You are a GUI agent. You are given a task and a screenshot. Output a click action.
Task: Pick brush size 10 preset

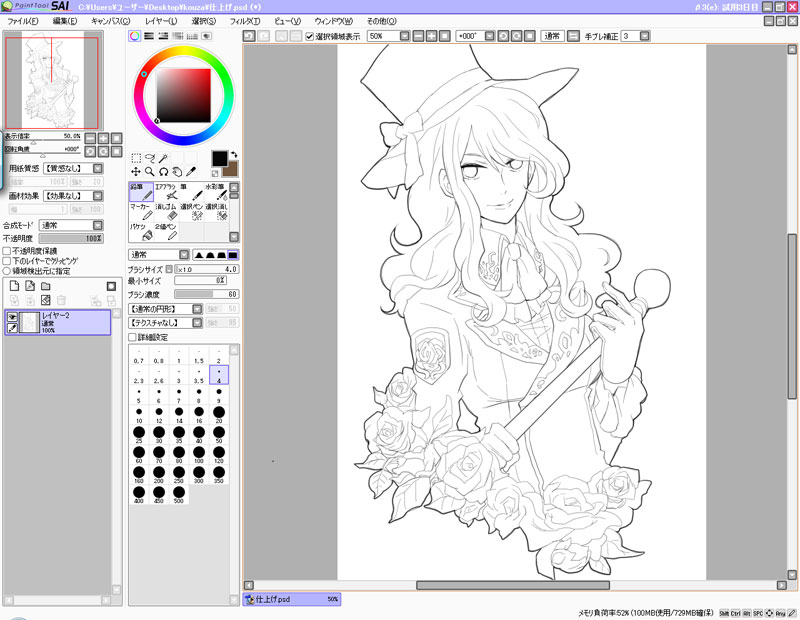(139, 415)
